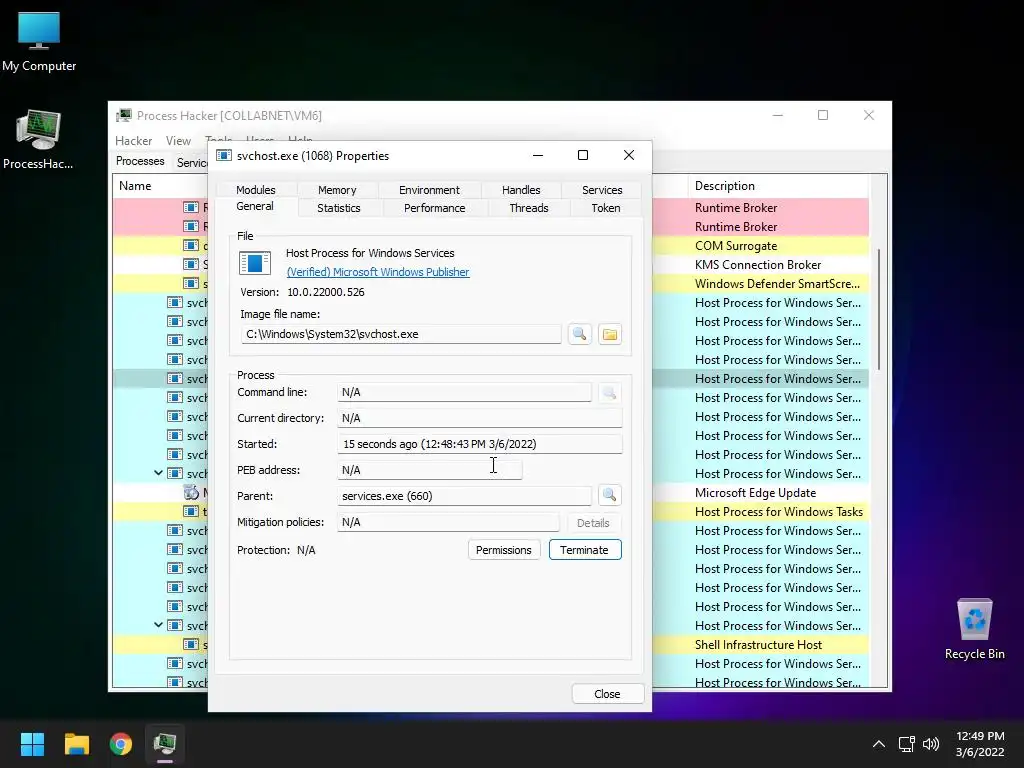
Task: Select the Windows Defender SmartScreen row
Action: coord(761,283)
